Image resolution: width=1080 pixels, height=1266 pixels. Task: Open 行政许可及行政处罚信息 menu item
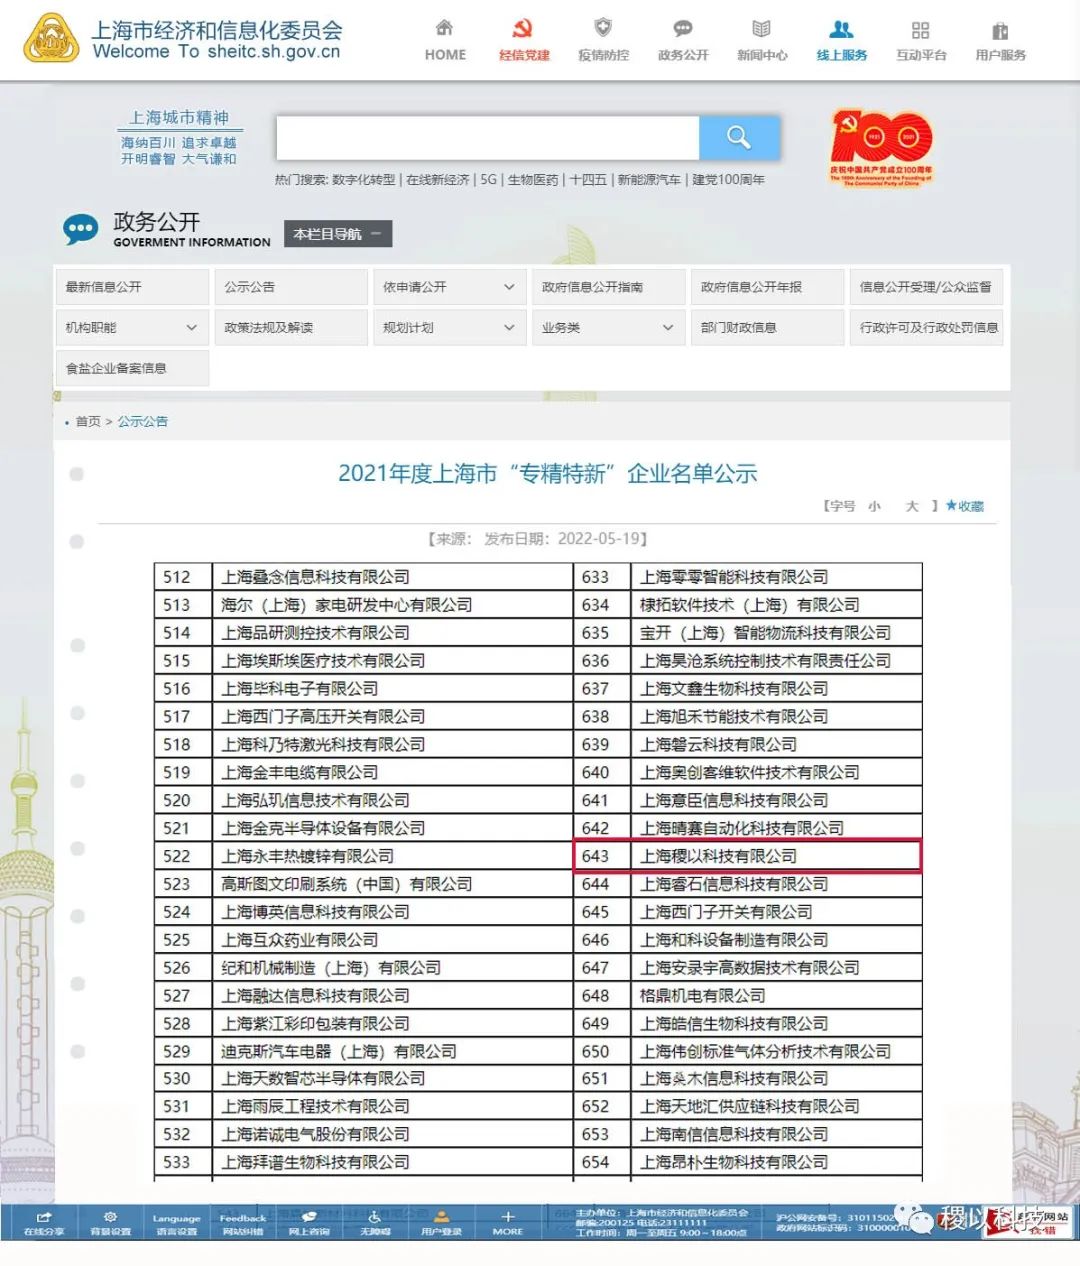click(x=926, y=327)
